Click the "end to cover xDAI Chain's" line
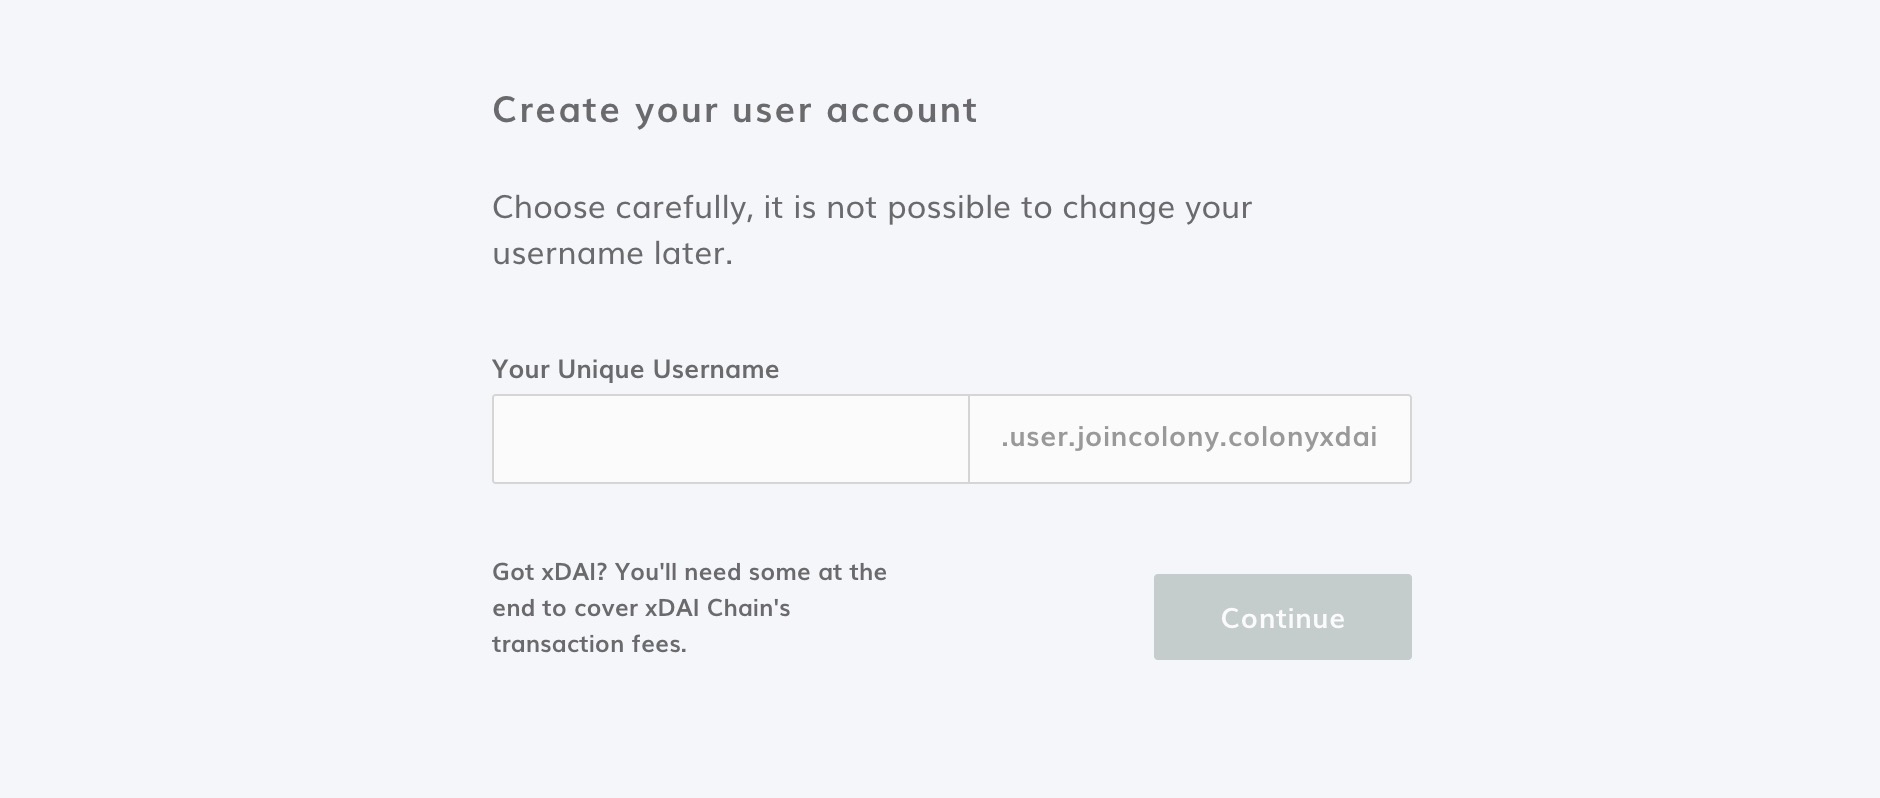Image resolution: width=1880 pixels, height=798 pixels. 641,608
